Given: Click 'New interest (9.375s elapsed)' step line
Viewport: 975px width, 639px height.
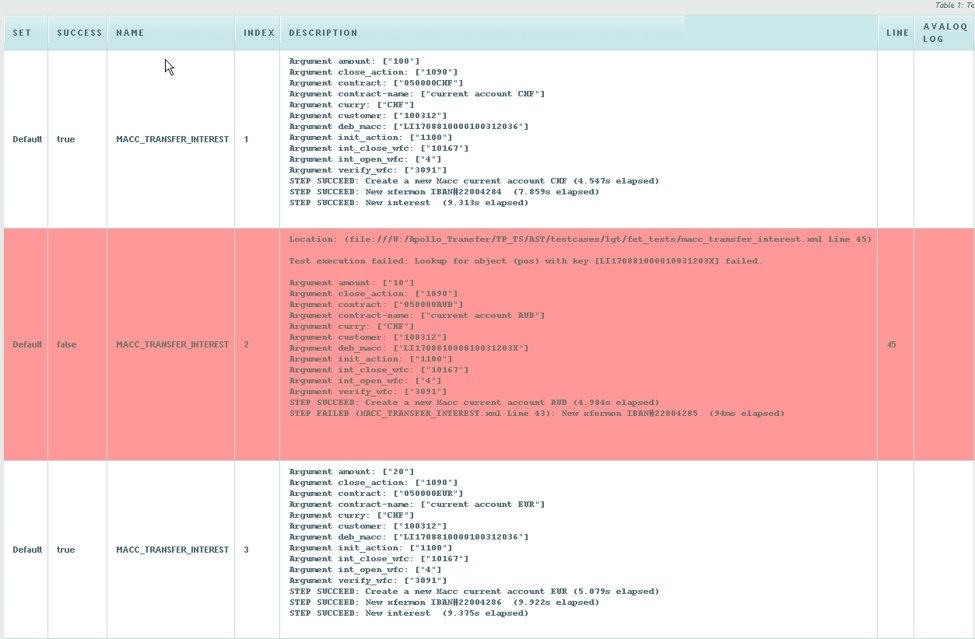Looking at the screenshot, I should (409, 614).
